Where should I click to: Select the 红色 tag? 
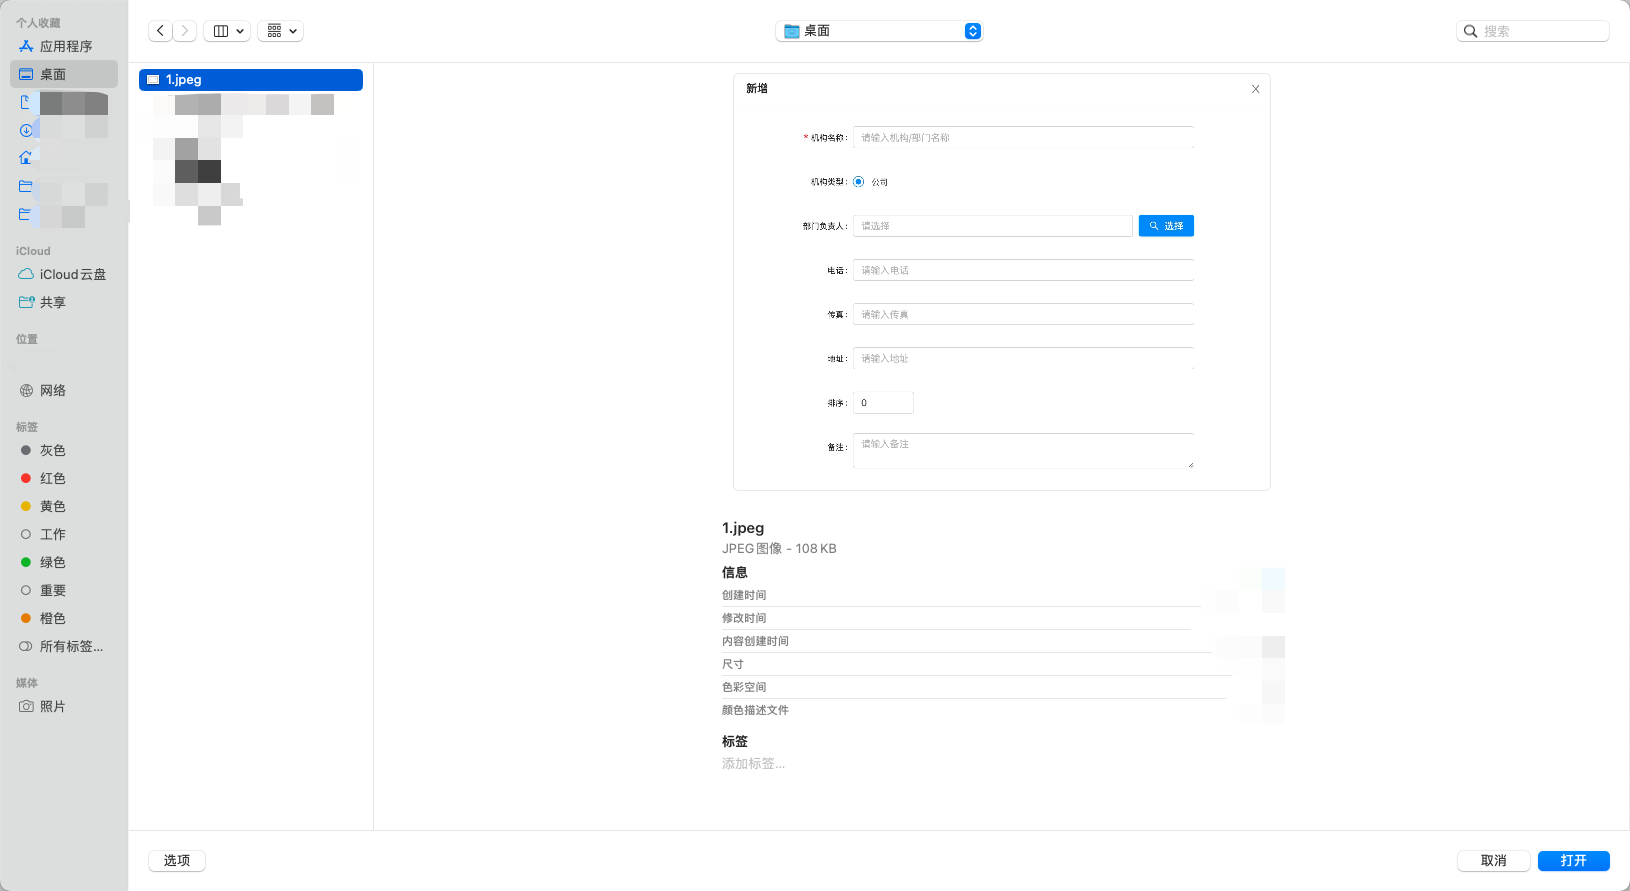[64, 478]
